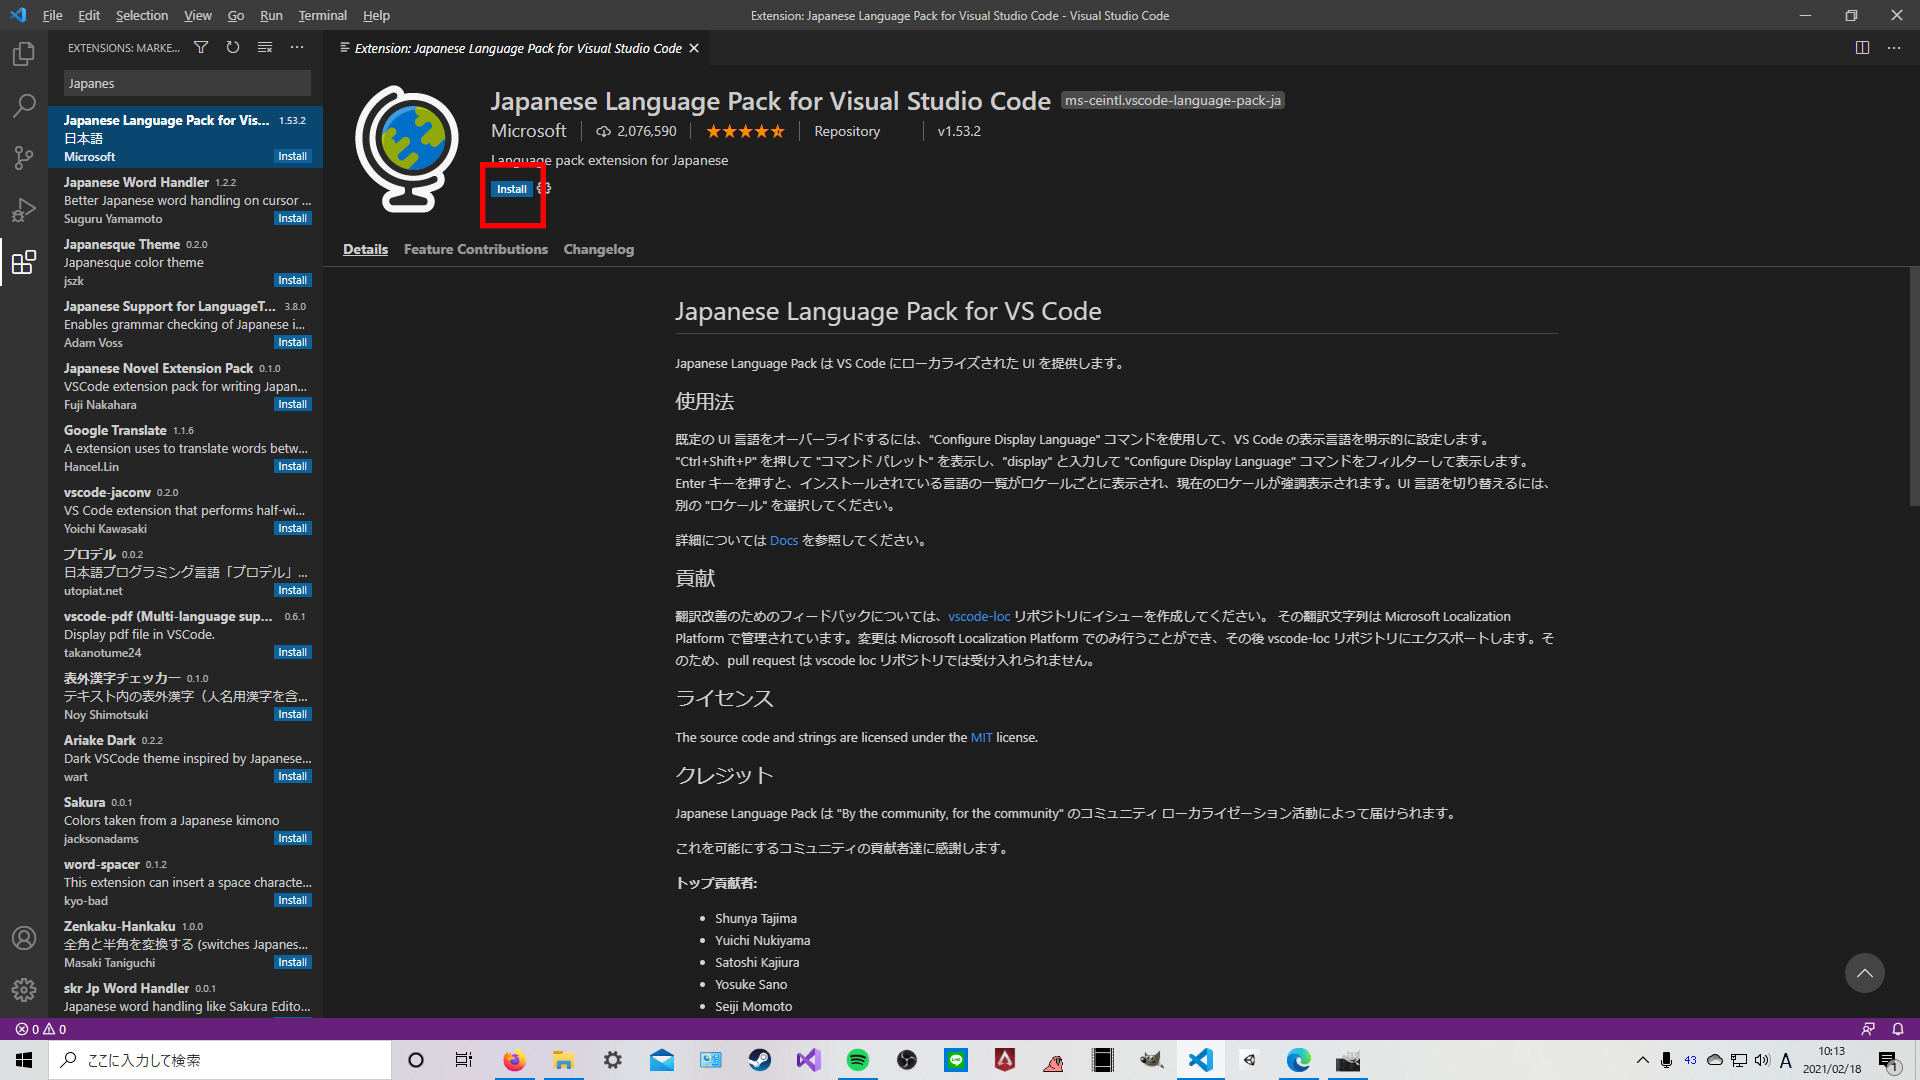Install the Japanese Language Pack extension

click(x=511, y=188)
